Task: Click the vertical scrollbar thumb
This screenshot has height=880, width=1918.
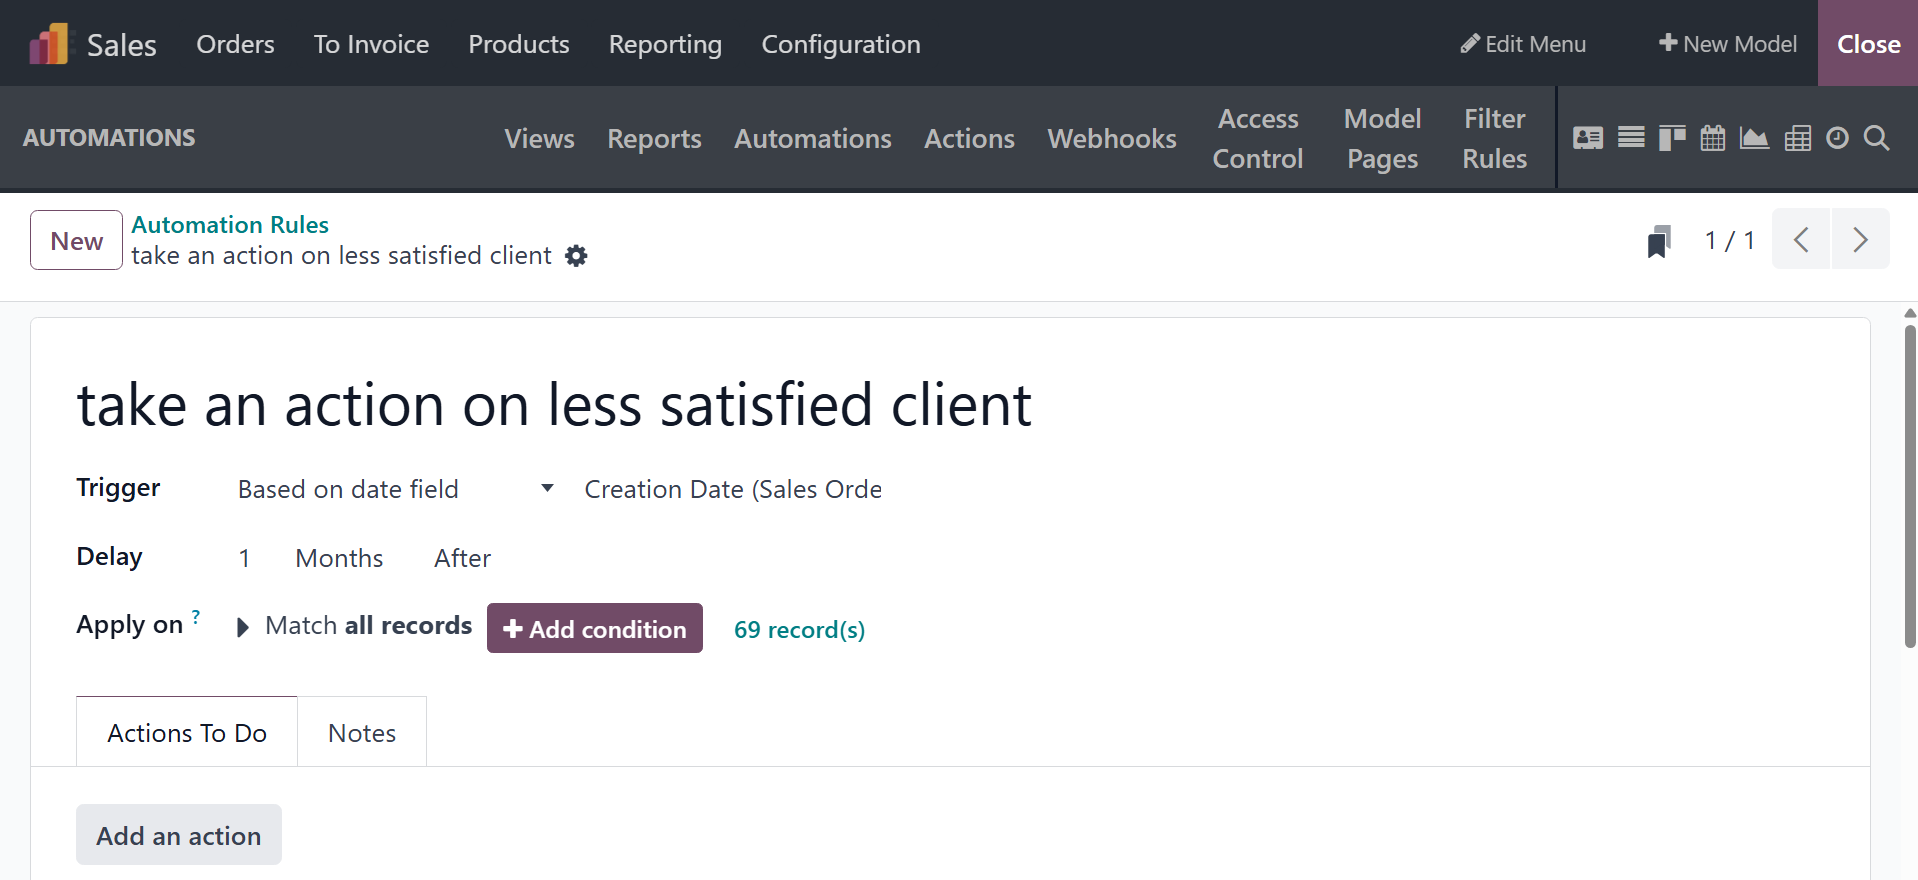Action: [x=1910, y=485]
